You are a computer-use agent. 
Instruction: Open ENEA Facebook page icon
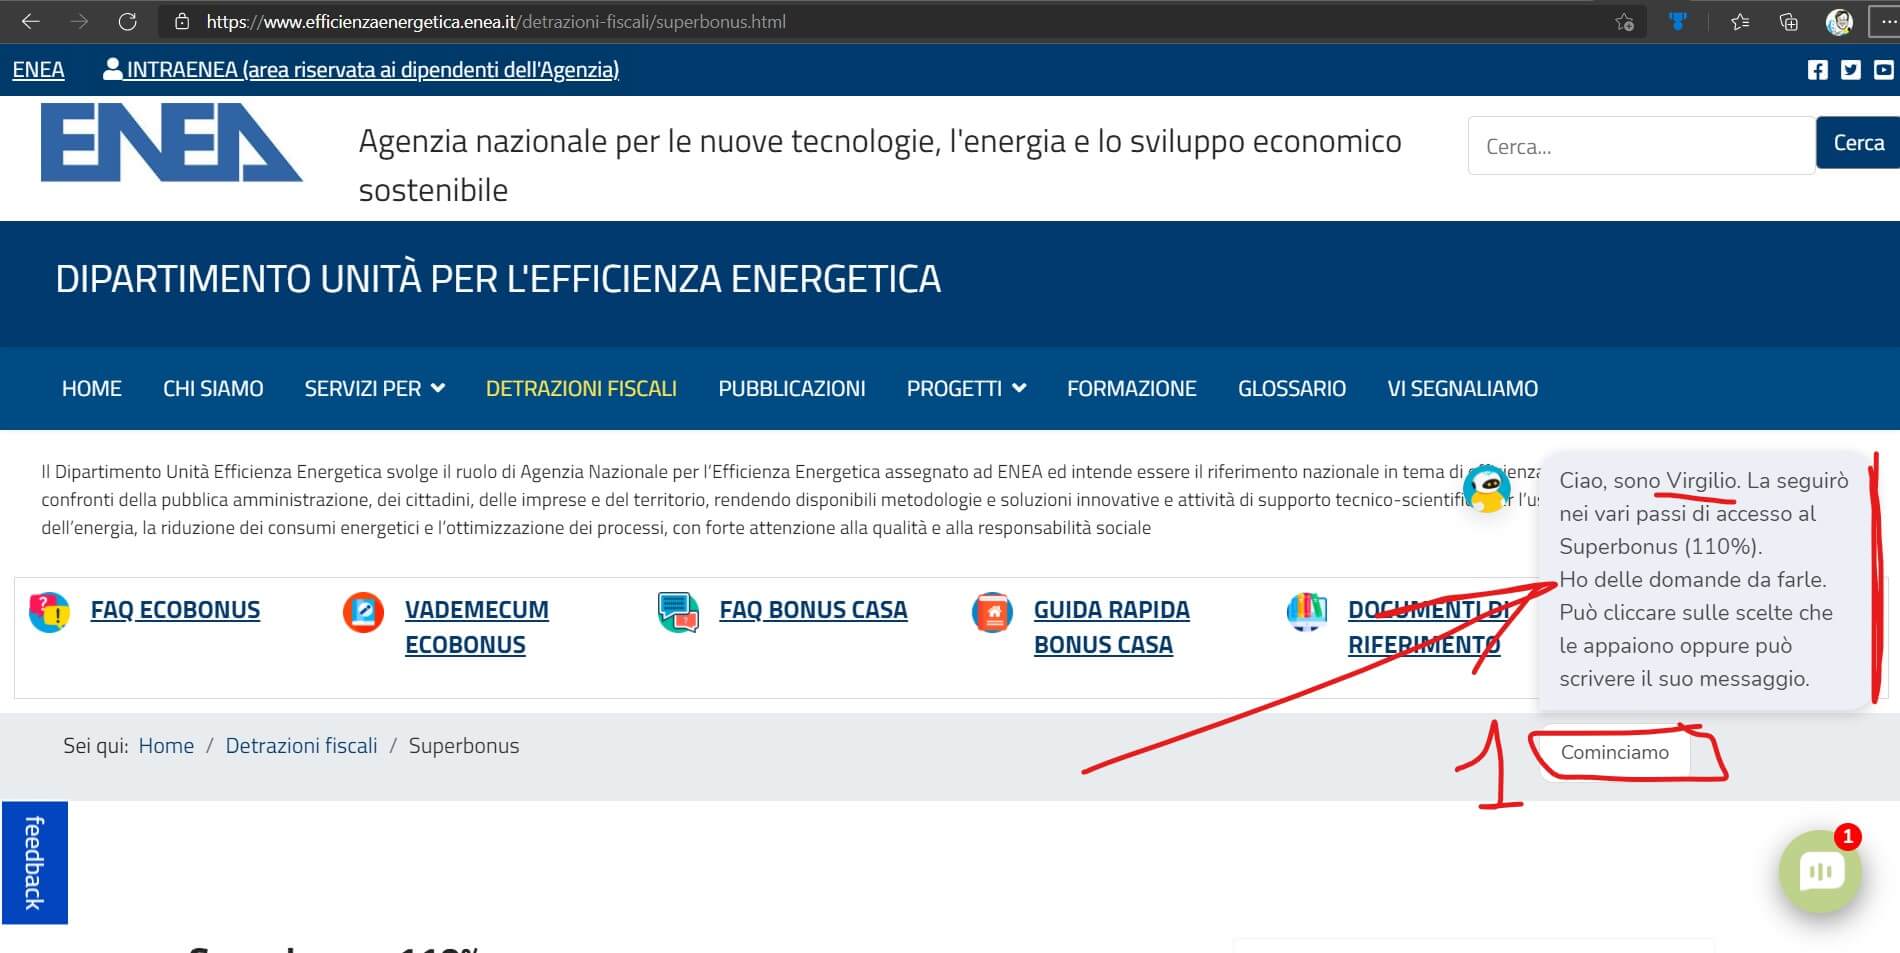1817,70
